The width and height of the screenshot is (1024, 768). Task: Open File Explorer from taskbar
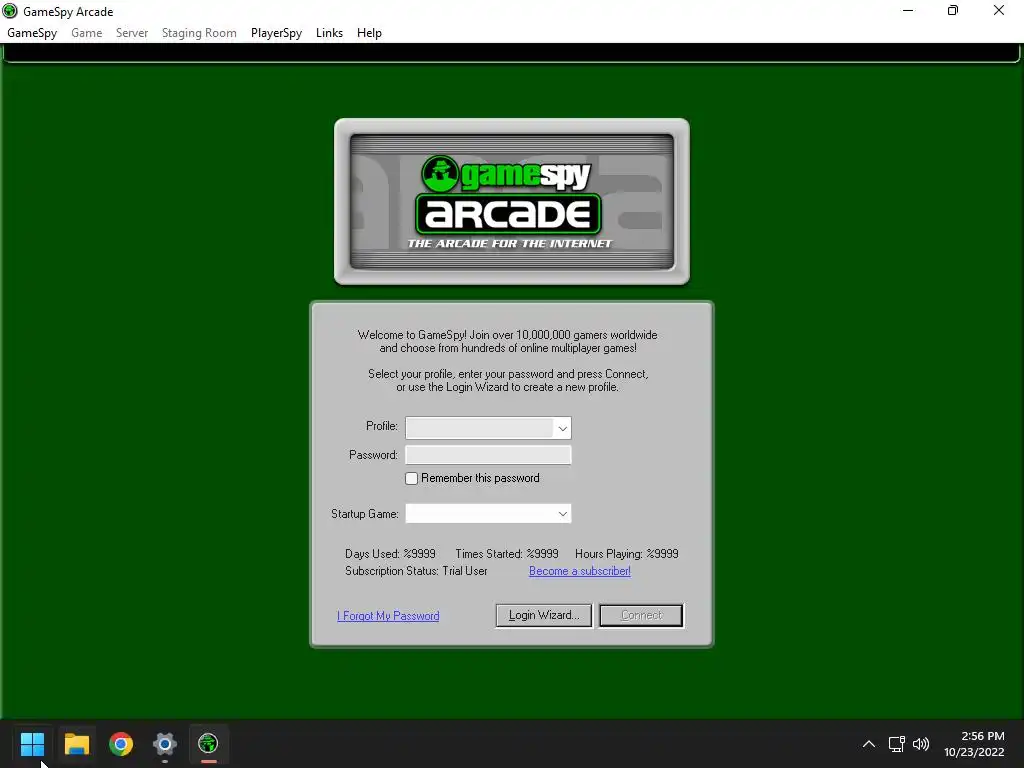(76, 743)
